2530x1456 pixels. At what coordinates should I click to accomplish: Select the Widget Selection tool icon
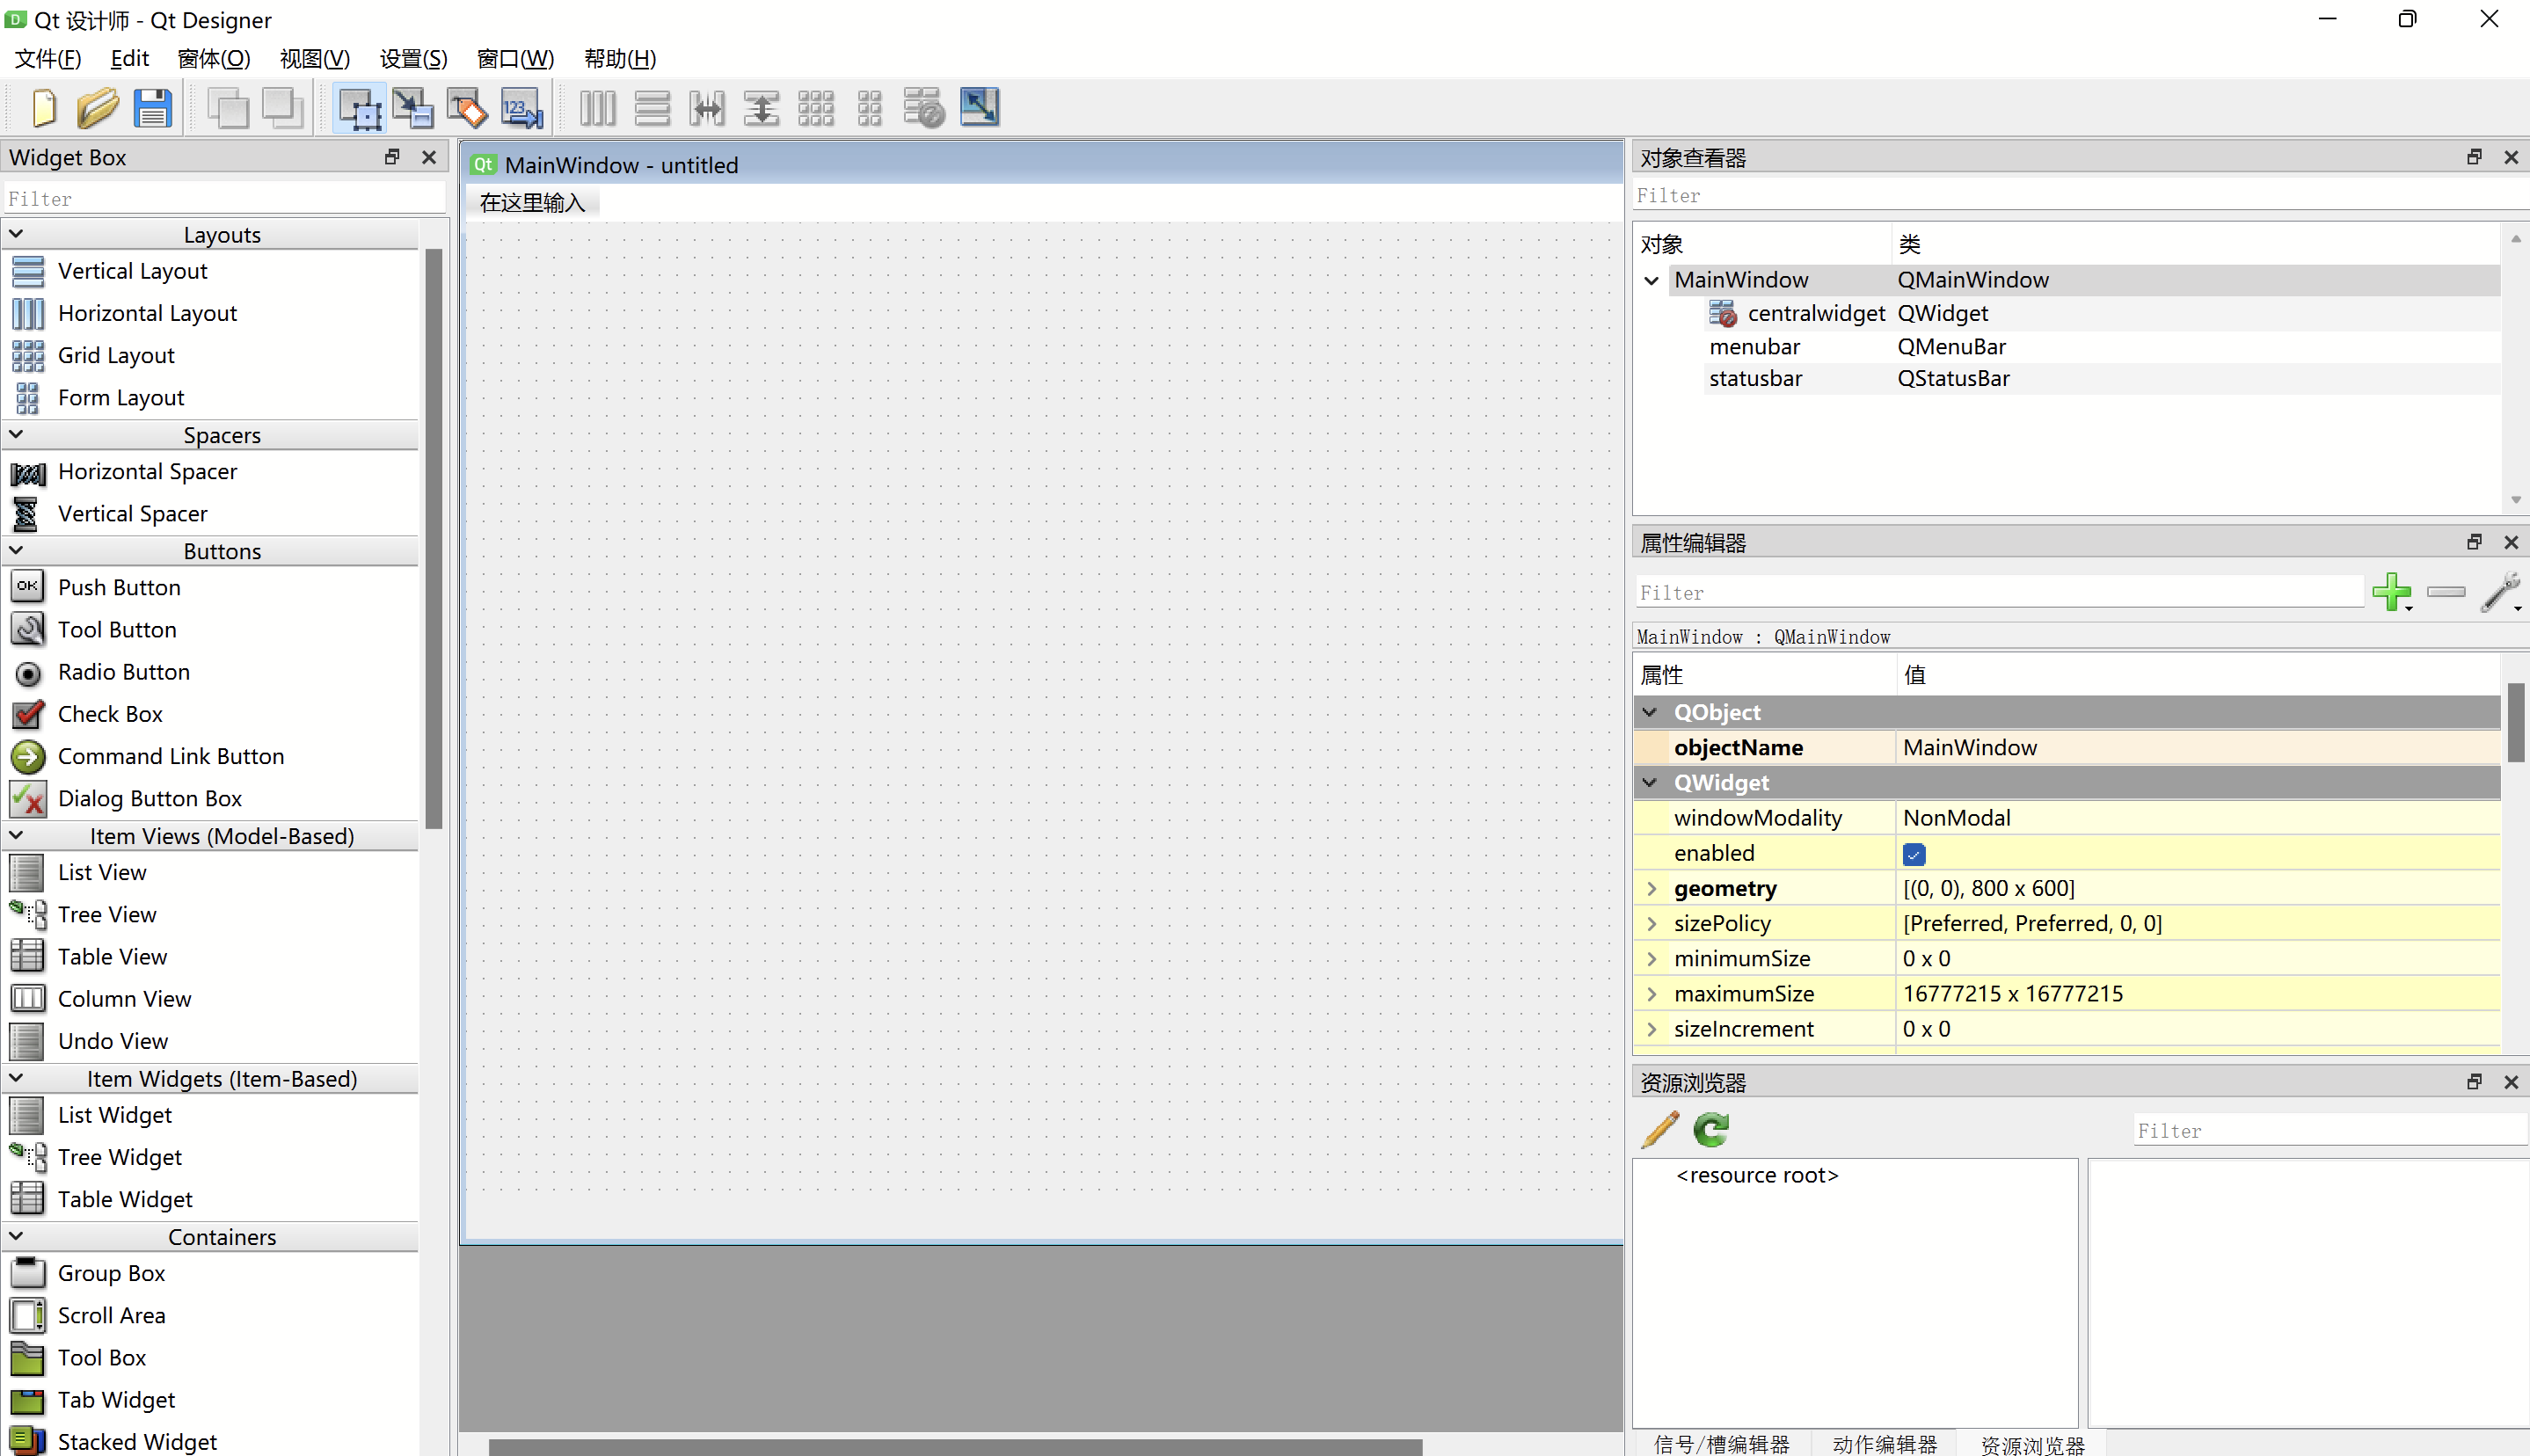click(360, 108)
